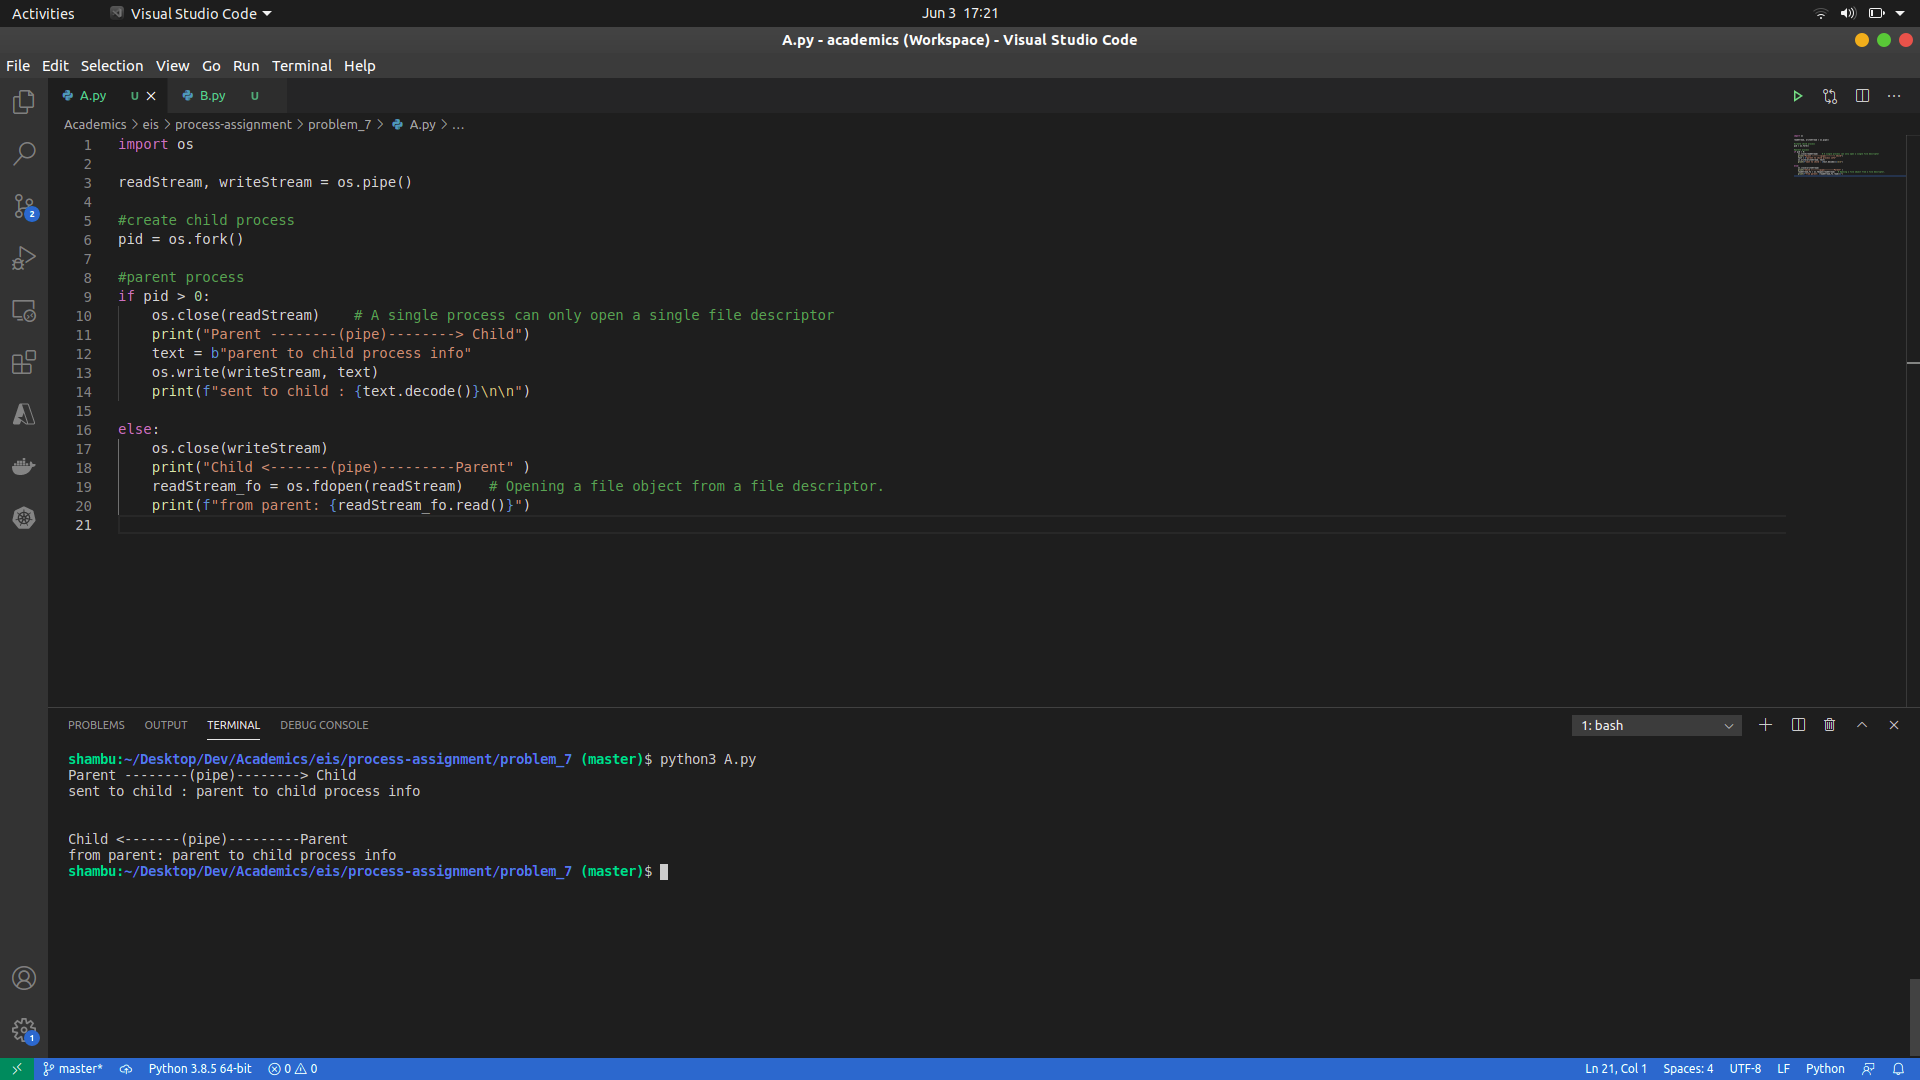This screenshot has width=1920, height=1080.
Task: Open editor More Actions ellipsis menu
Action: [x=1894, y=96]
